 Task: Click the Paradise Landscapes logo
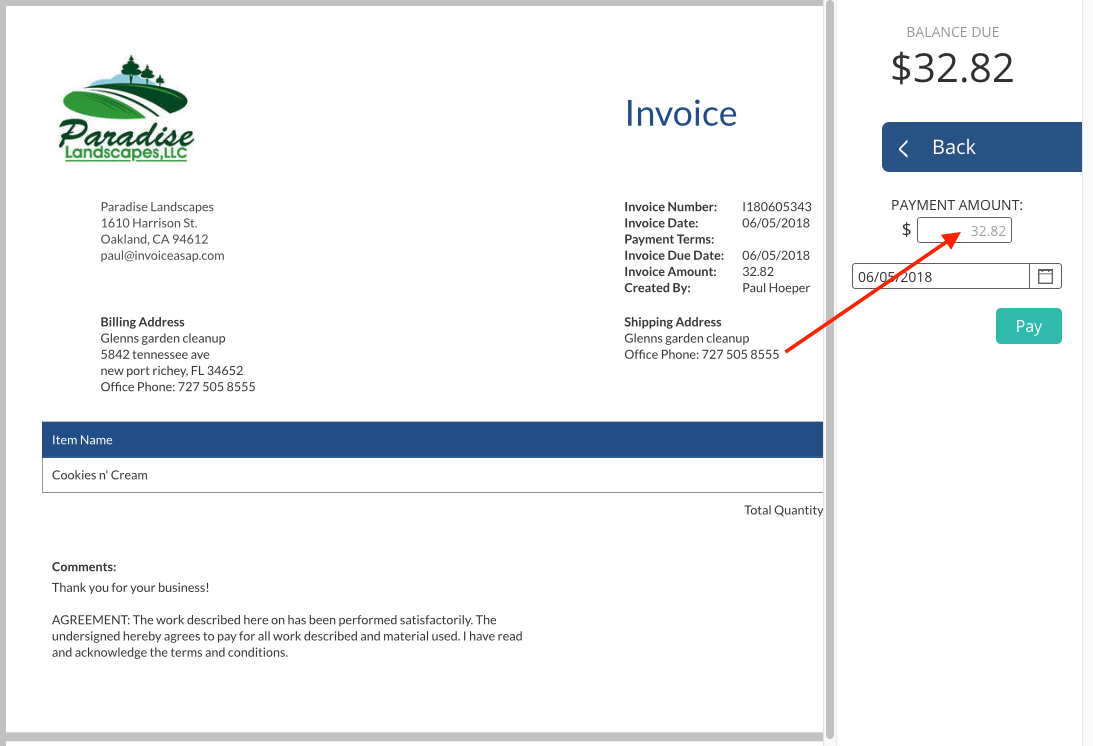[x=126, y=110]
